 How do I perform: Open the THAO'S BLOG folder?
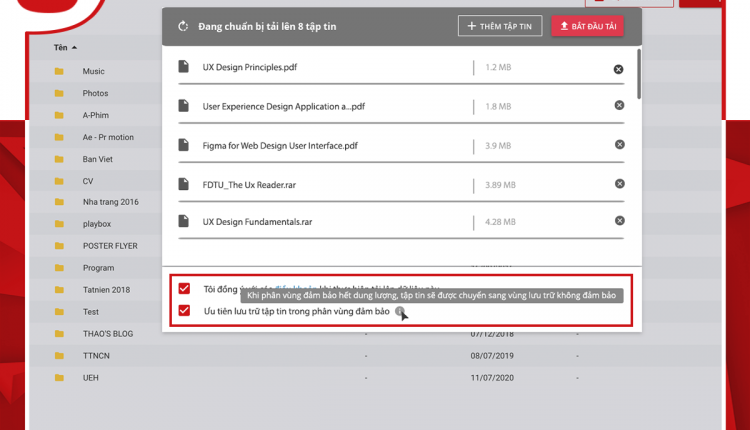click(108, 334)
